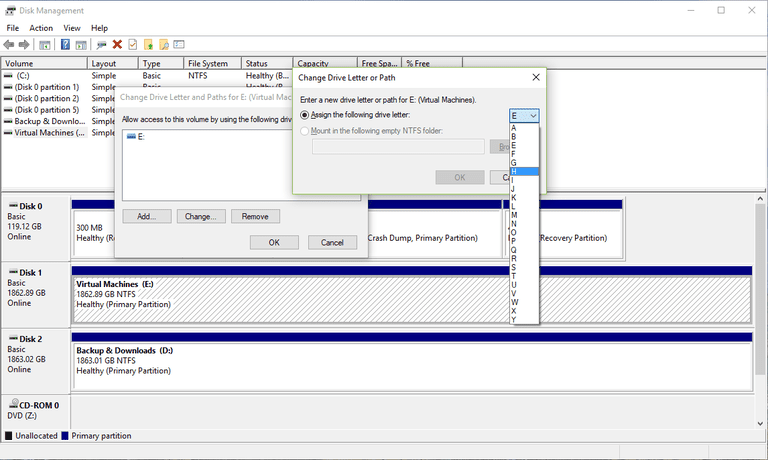This screenshot has height=460, width=768.
Task: Toggle the Show/Hide Action Pane toolbar icon
Action: (81, 45)
